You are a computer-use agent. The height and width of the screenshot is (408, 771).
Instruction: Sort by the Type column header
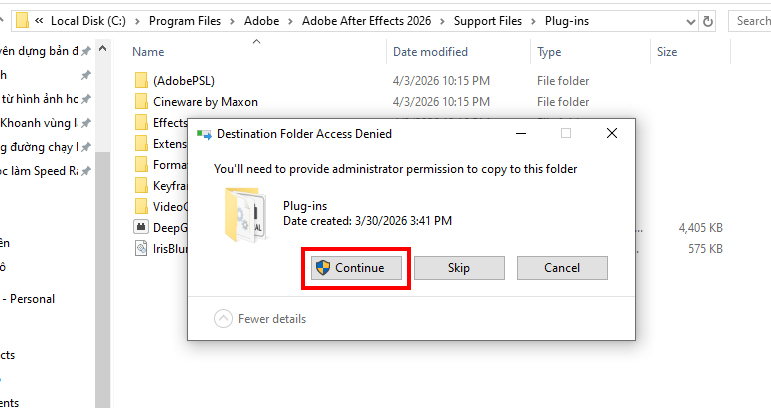[549, 52]
